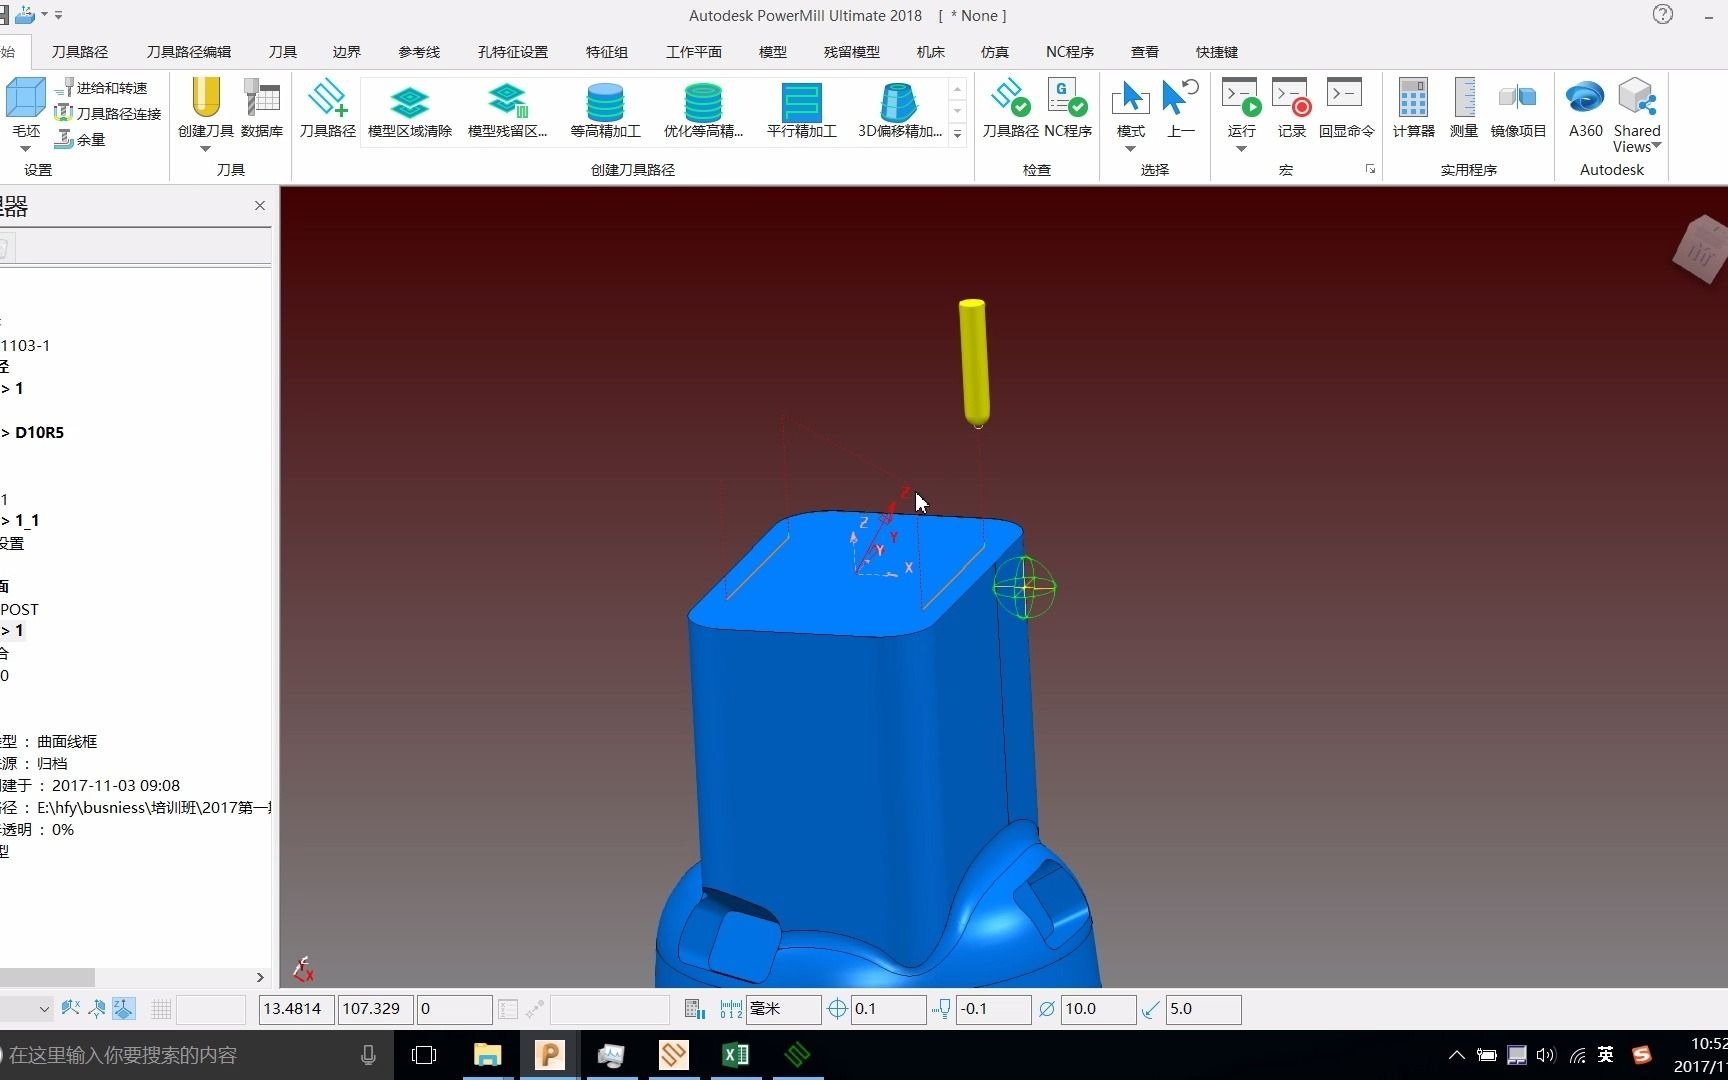Click the tolerance field 0.1
The height and width of the screenshot is (1080, 1728).
click(888, 1009)
